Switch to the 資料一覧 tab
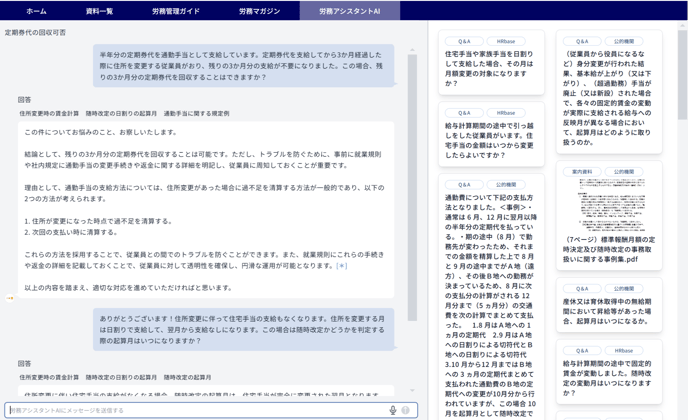This screenshot has width=688, height=420. coord(99,11)
